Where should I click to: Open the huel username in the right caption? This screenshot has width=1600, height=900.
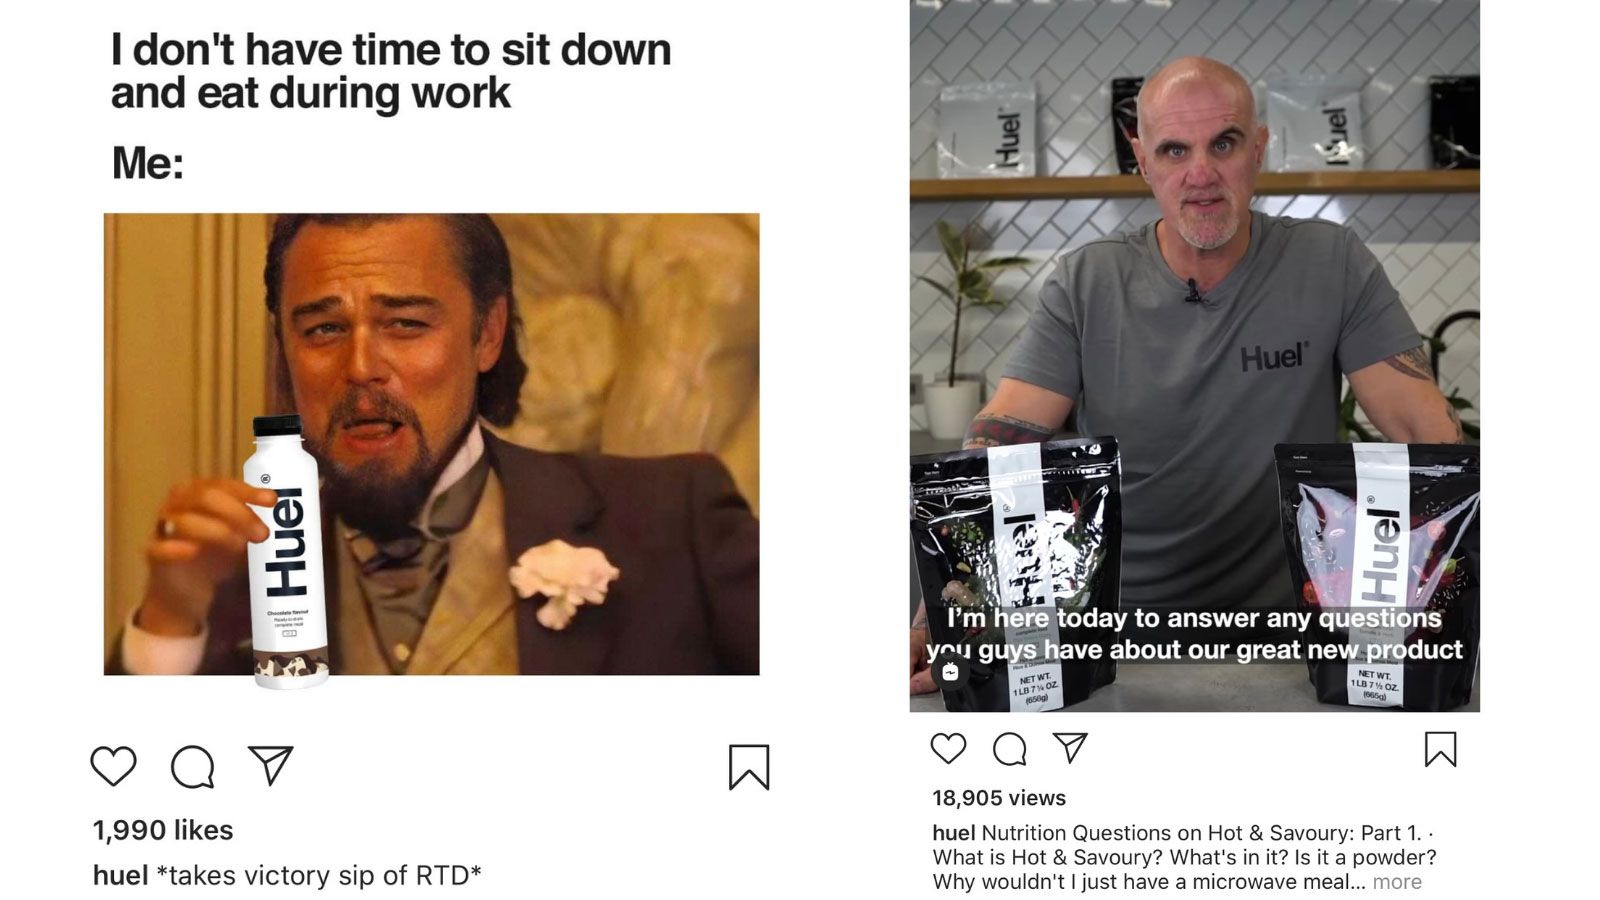point(953,833)
